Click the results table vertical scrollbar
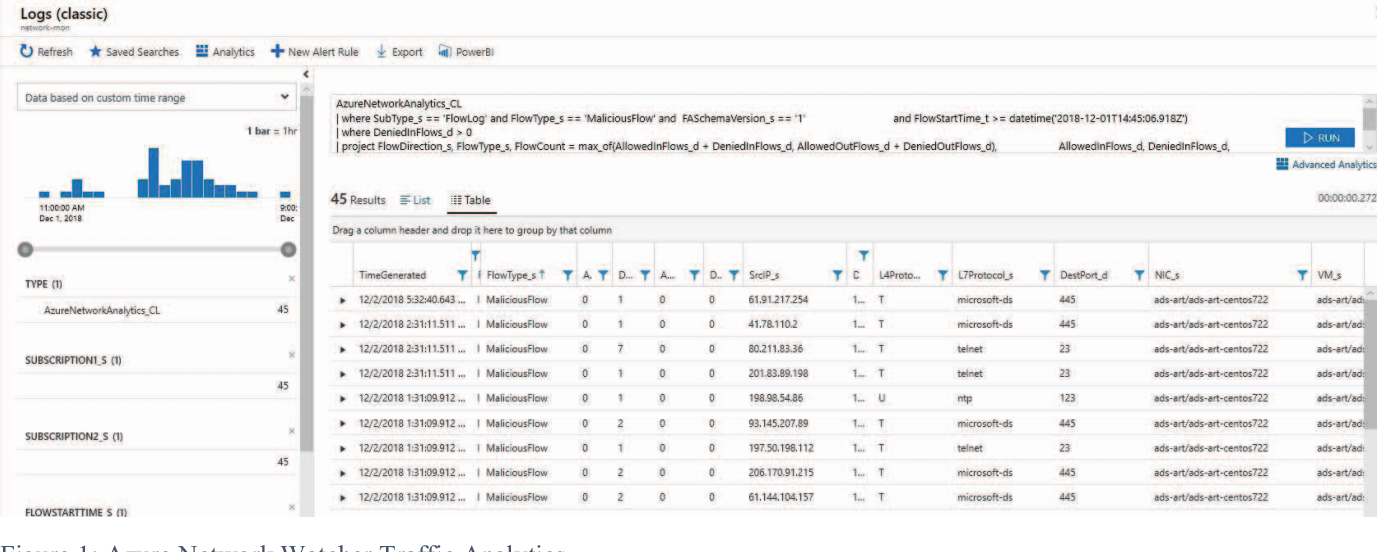1378x552 pixels. (1370, 400)
